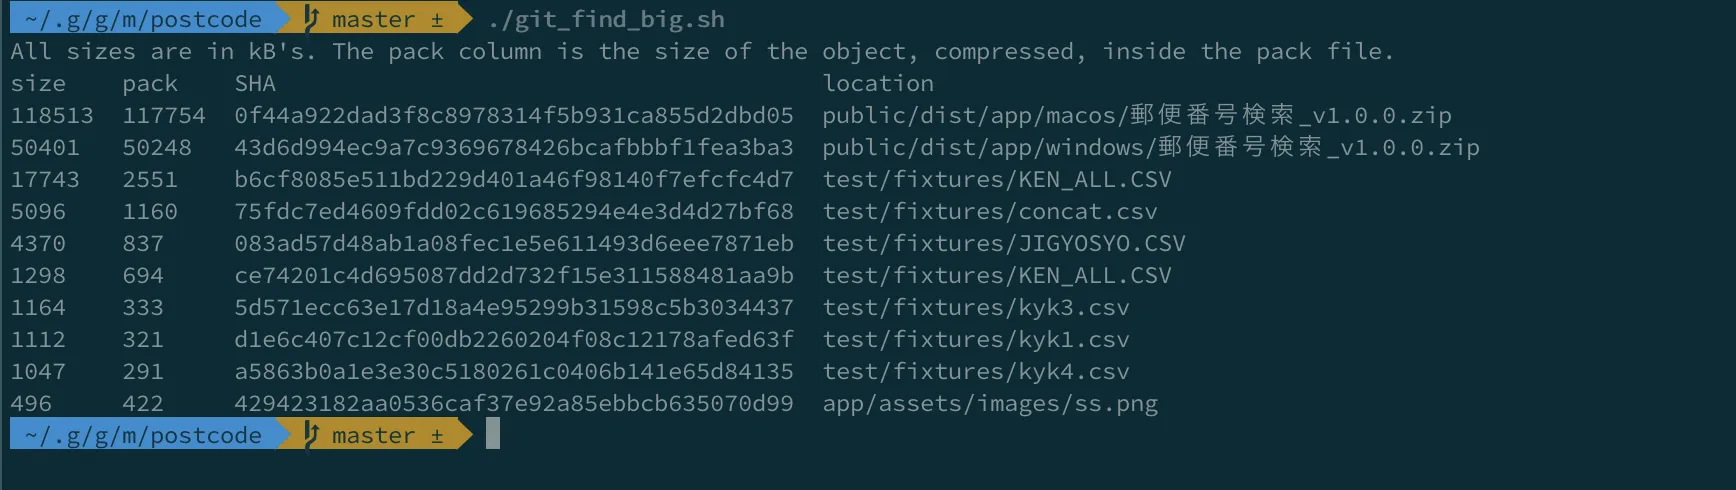The image size is (1736, 490).
Task: Click the SHA column header
Action: 255,83
